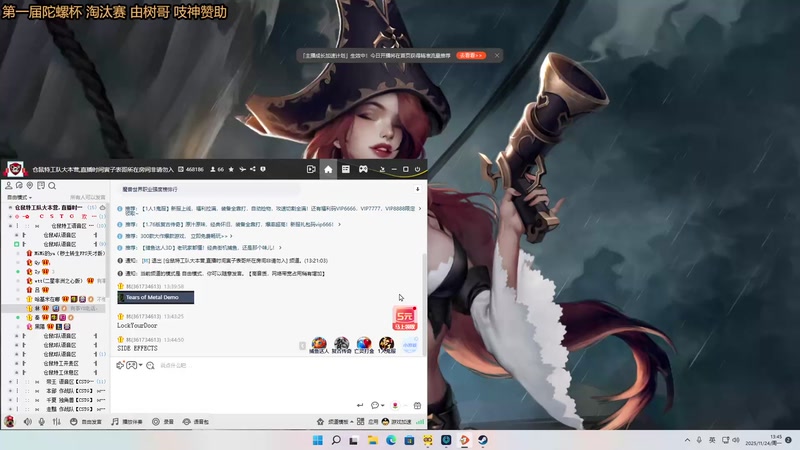Launch the 亡灵打金 mini-game icon
Image resolution: width=800 pixels, height=450 pixels.
pos(364,345)
